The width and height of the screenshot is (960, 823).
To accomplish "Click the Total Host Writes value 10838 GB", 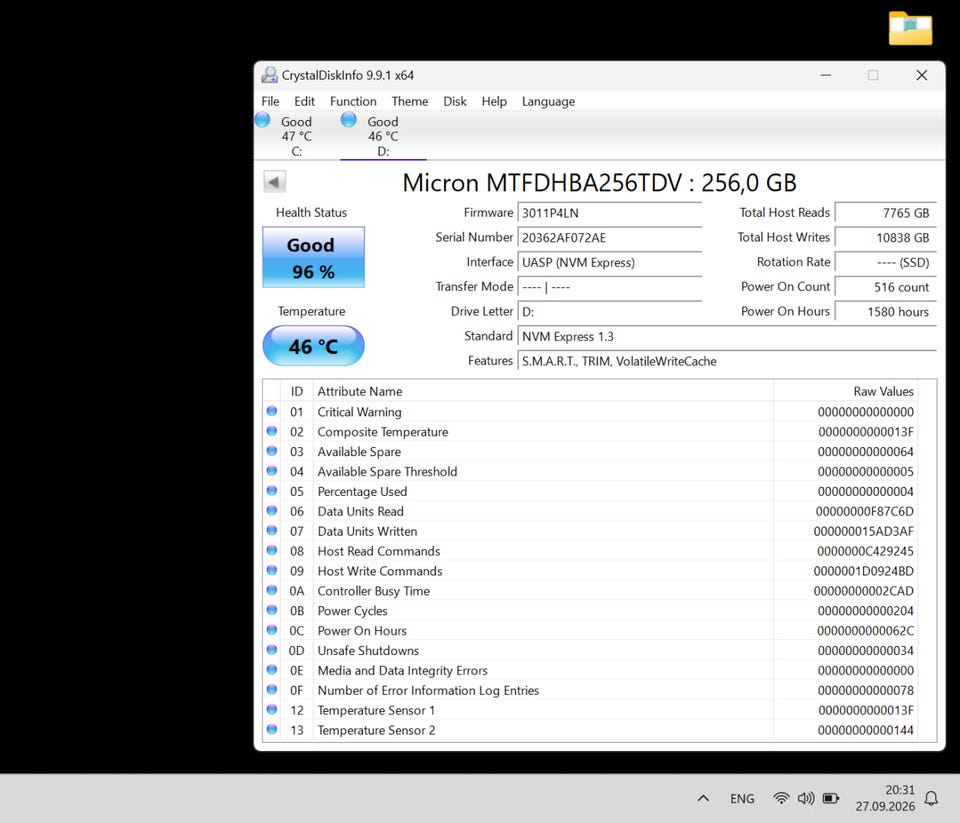I will [x=885, y=238].
